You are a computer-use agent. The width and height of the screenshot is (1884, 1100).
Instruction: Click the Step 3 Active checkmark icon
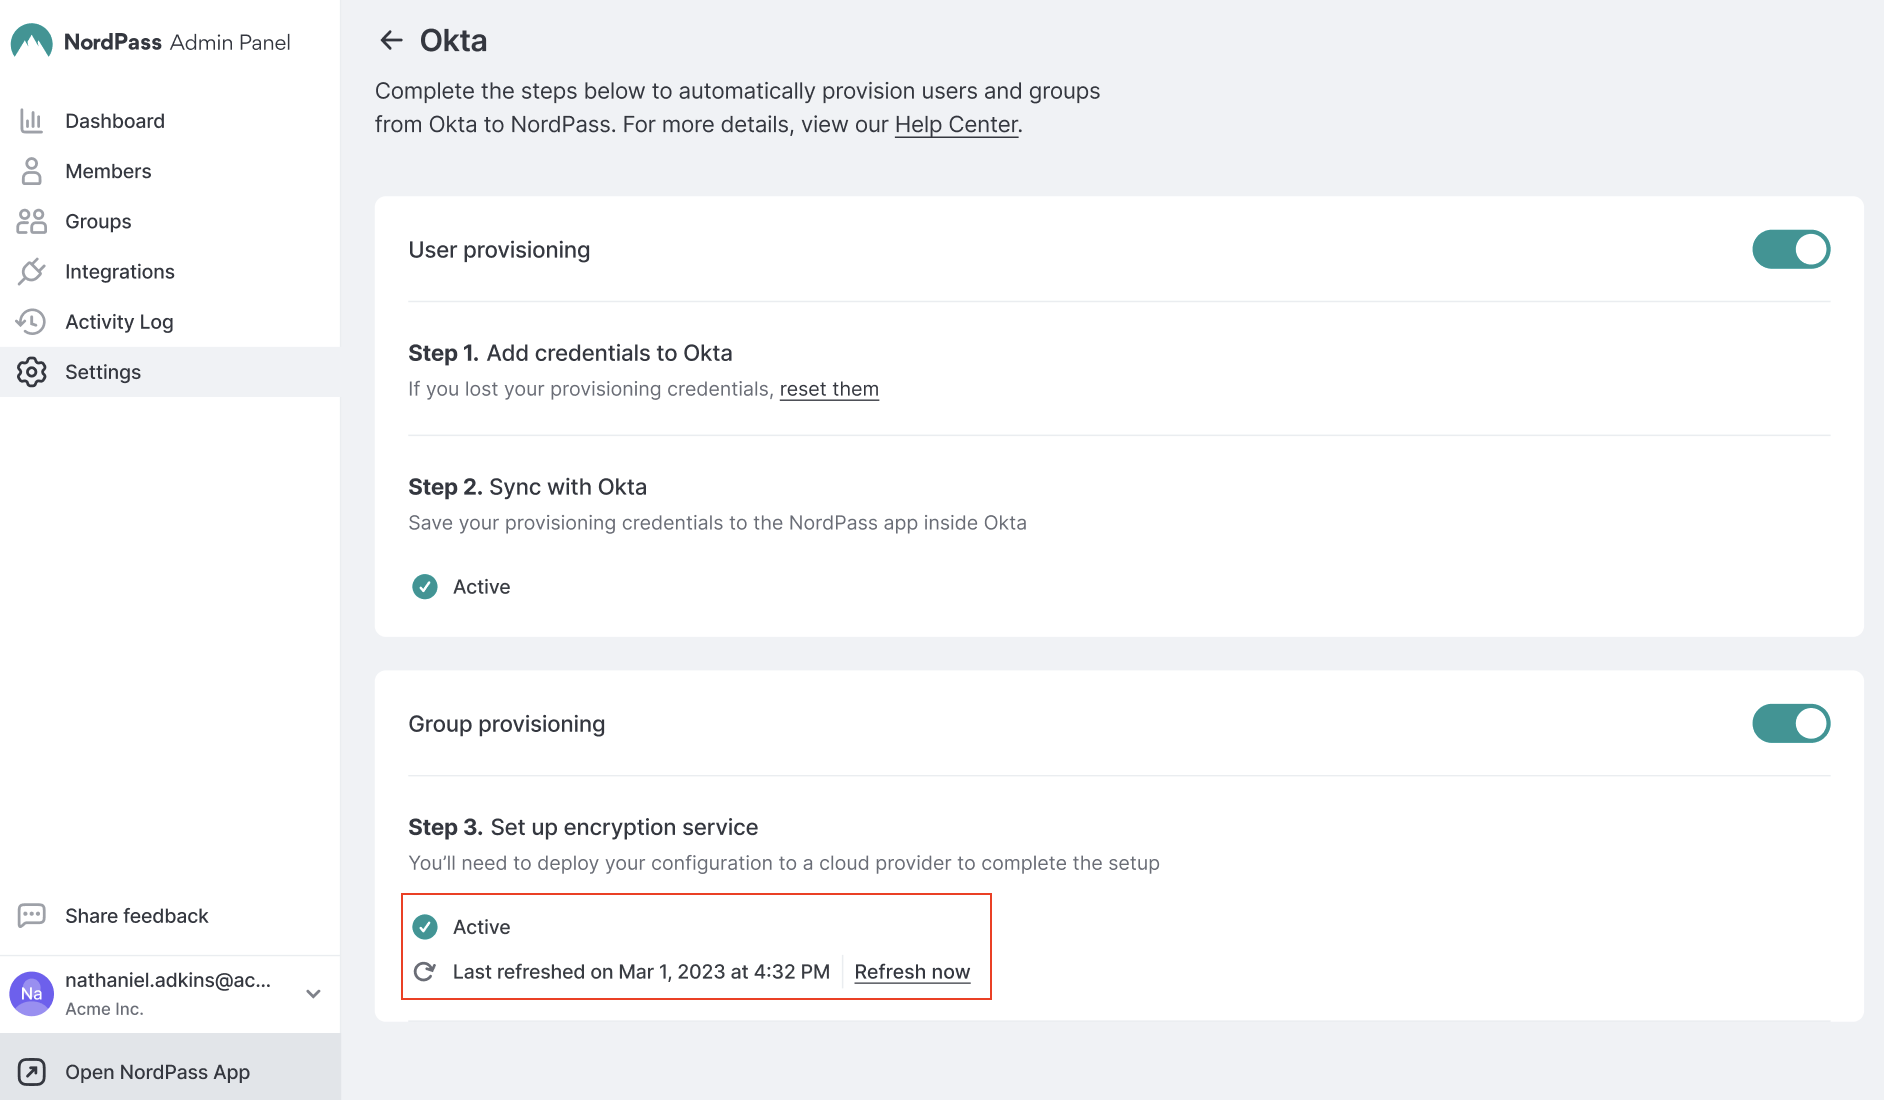[x=425, y=927]
